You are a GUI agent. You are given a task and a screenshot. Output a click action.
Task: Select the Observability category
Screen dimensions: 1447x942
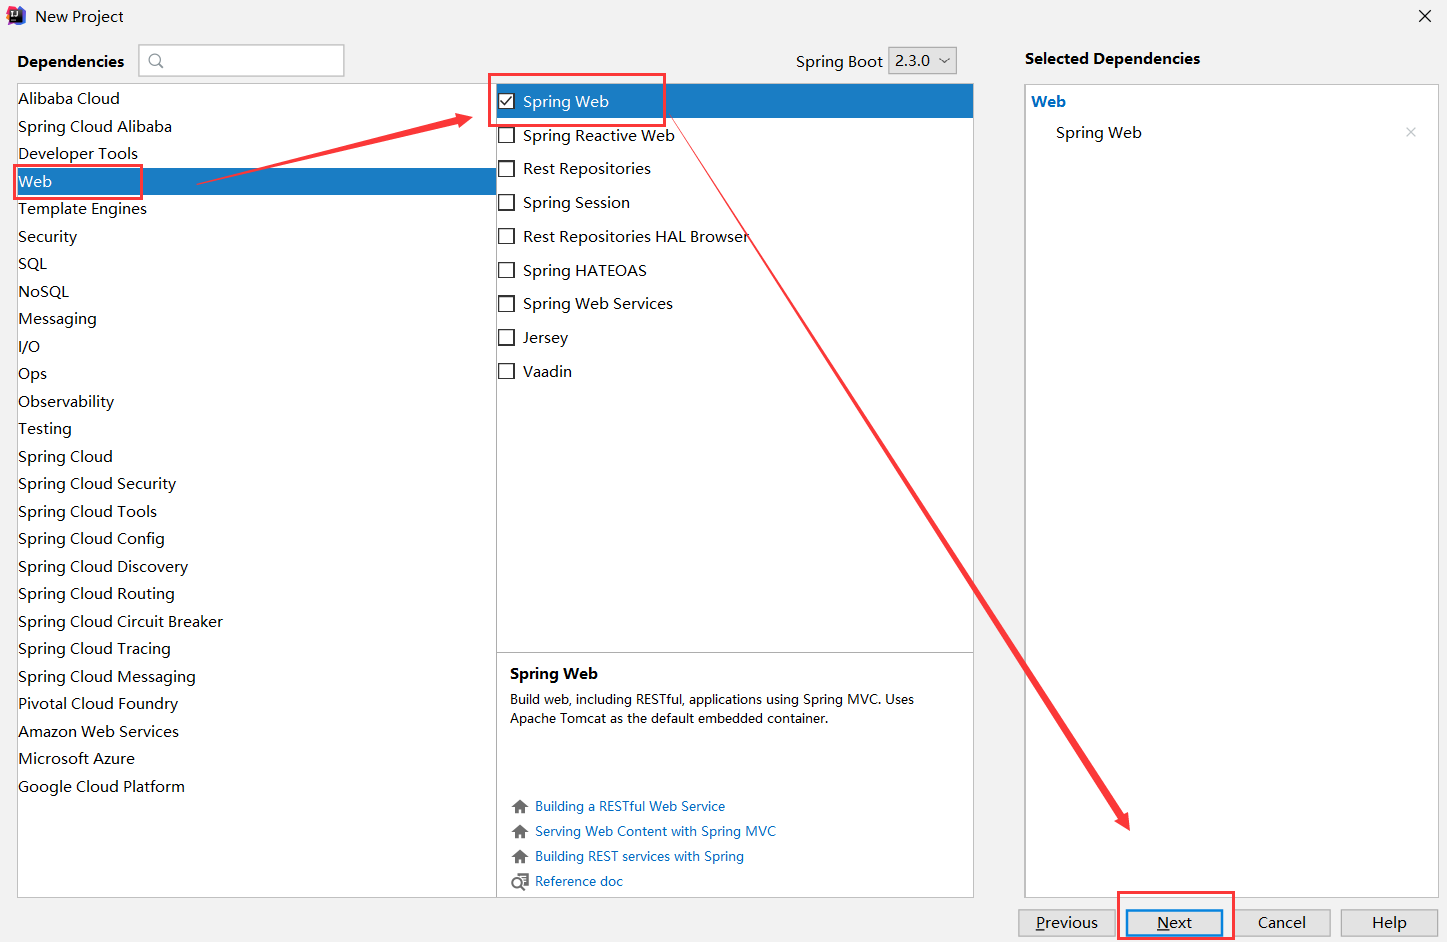257,401
